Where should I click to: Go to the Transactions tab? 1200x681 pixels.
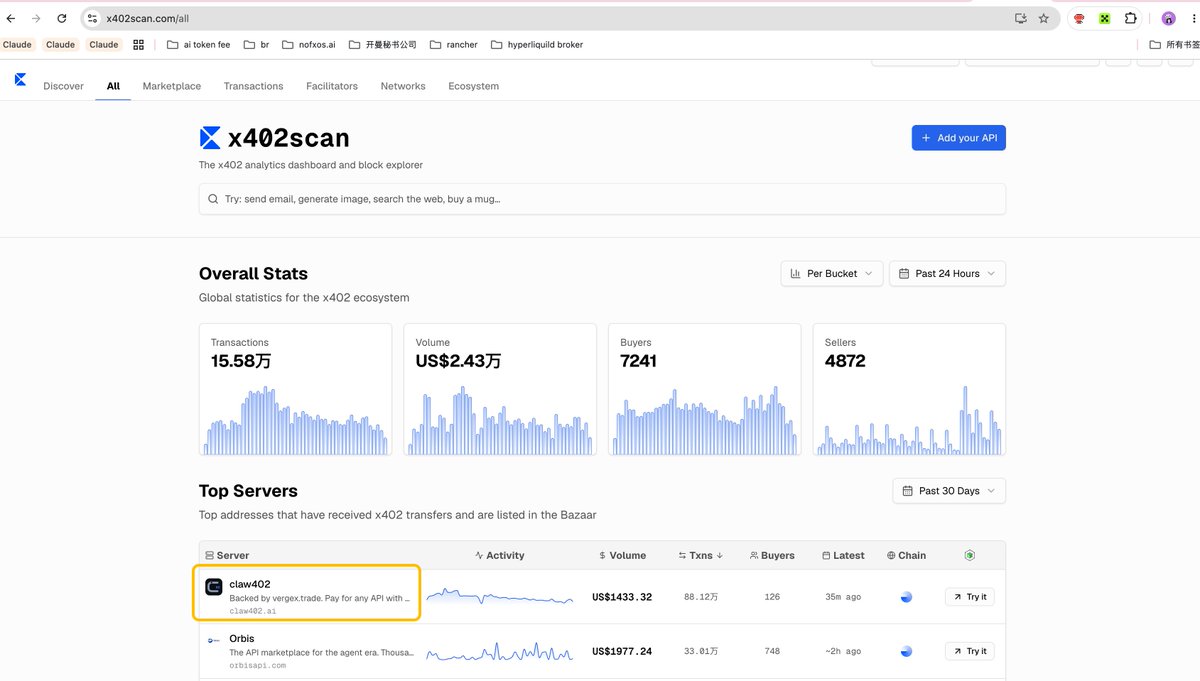253,86
